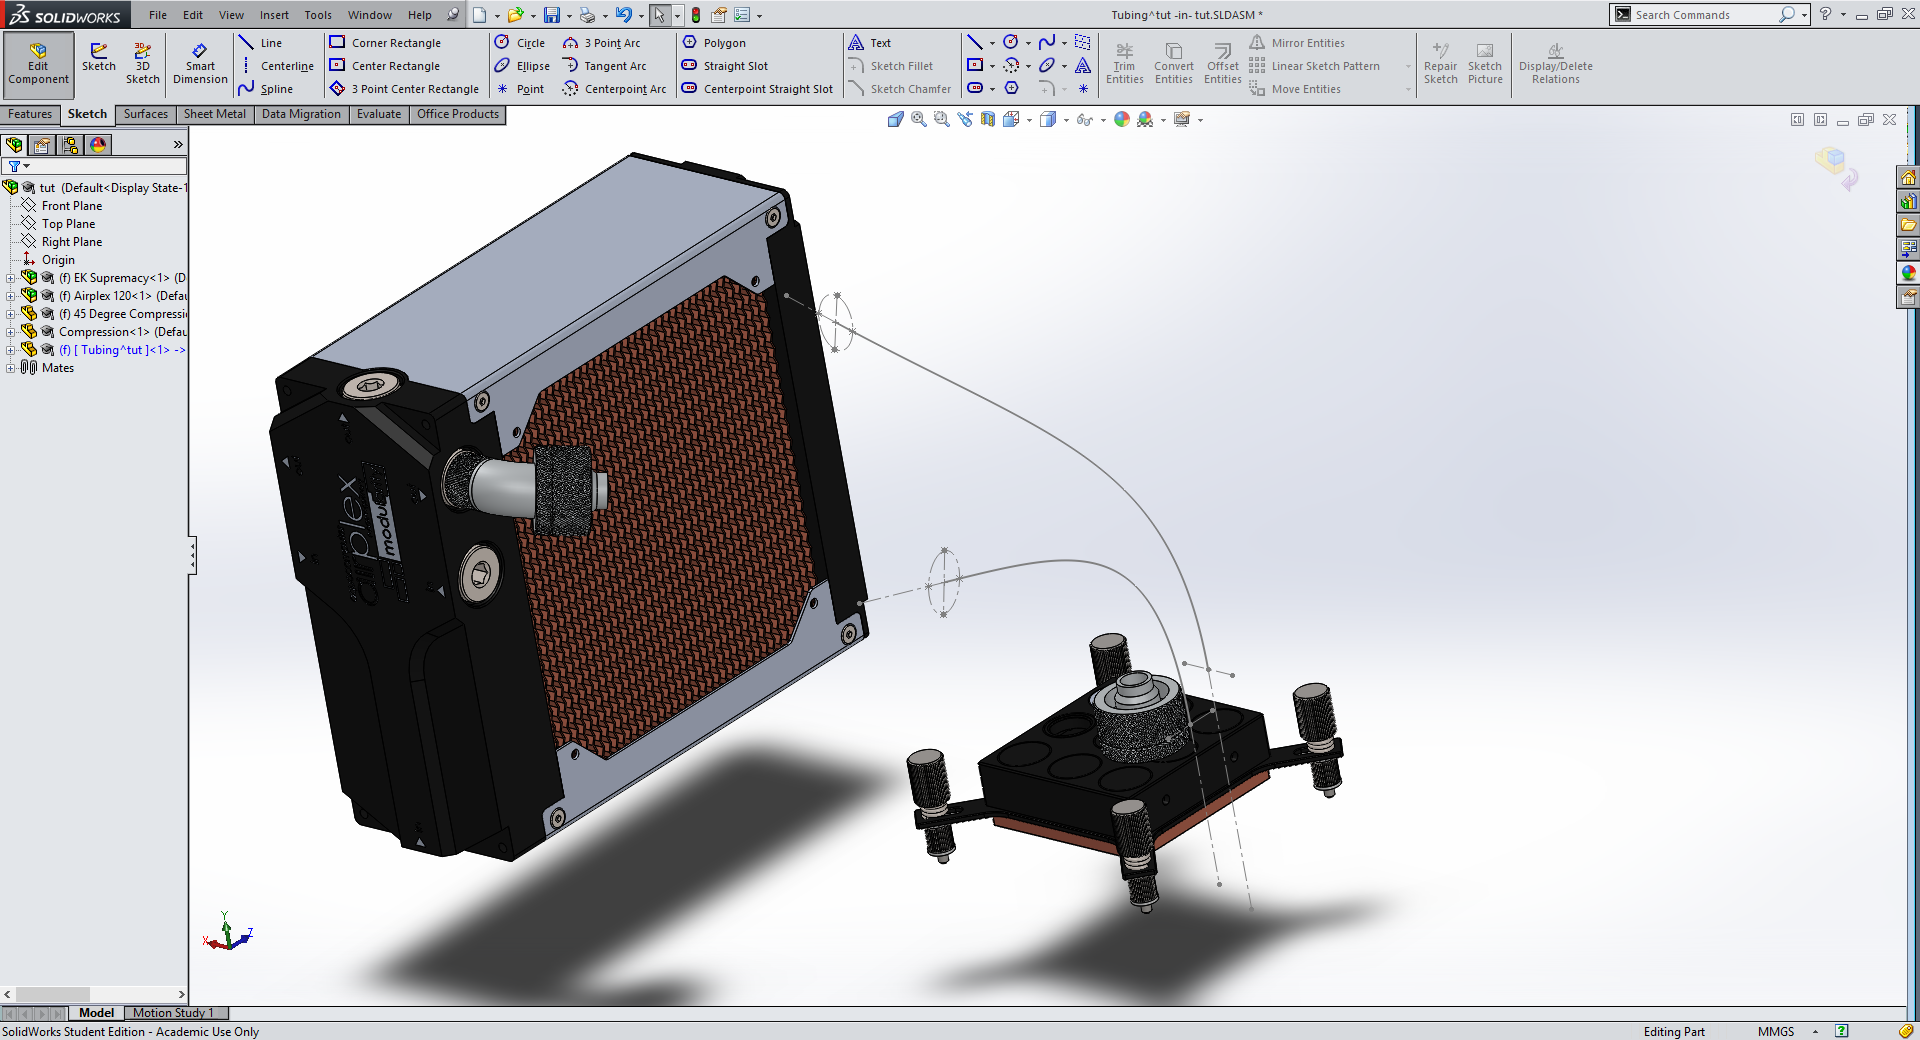The image size is (1920, 1040).
Task: Start a new Sketch with the Sketch tool
Action: (x=98, y=57)
